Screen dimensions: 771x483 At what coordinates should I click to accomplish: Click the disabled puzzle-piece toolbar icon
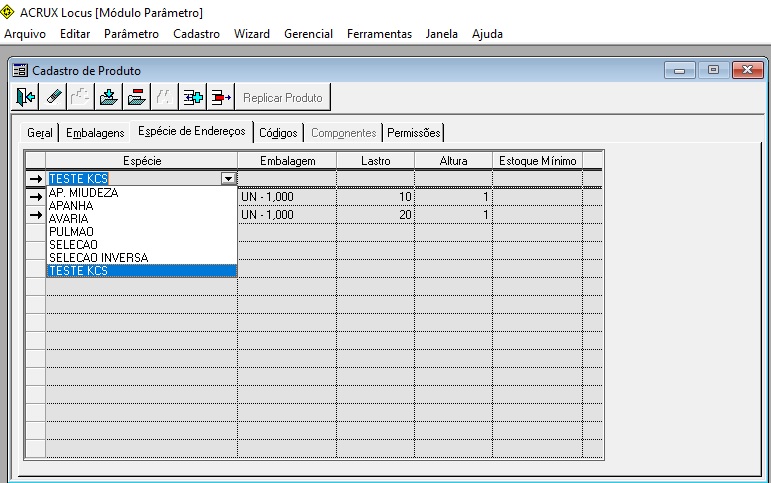80,97
